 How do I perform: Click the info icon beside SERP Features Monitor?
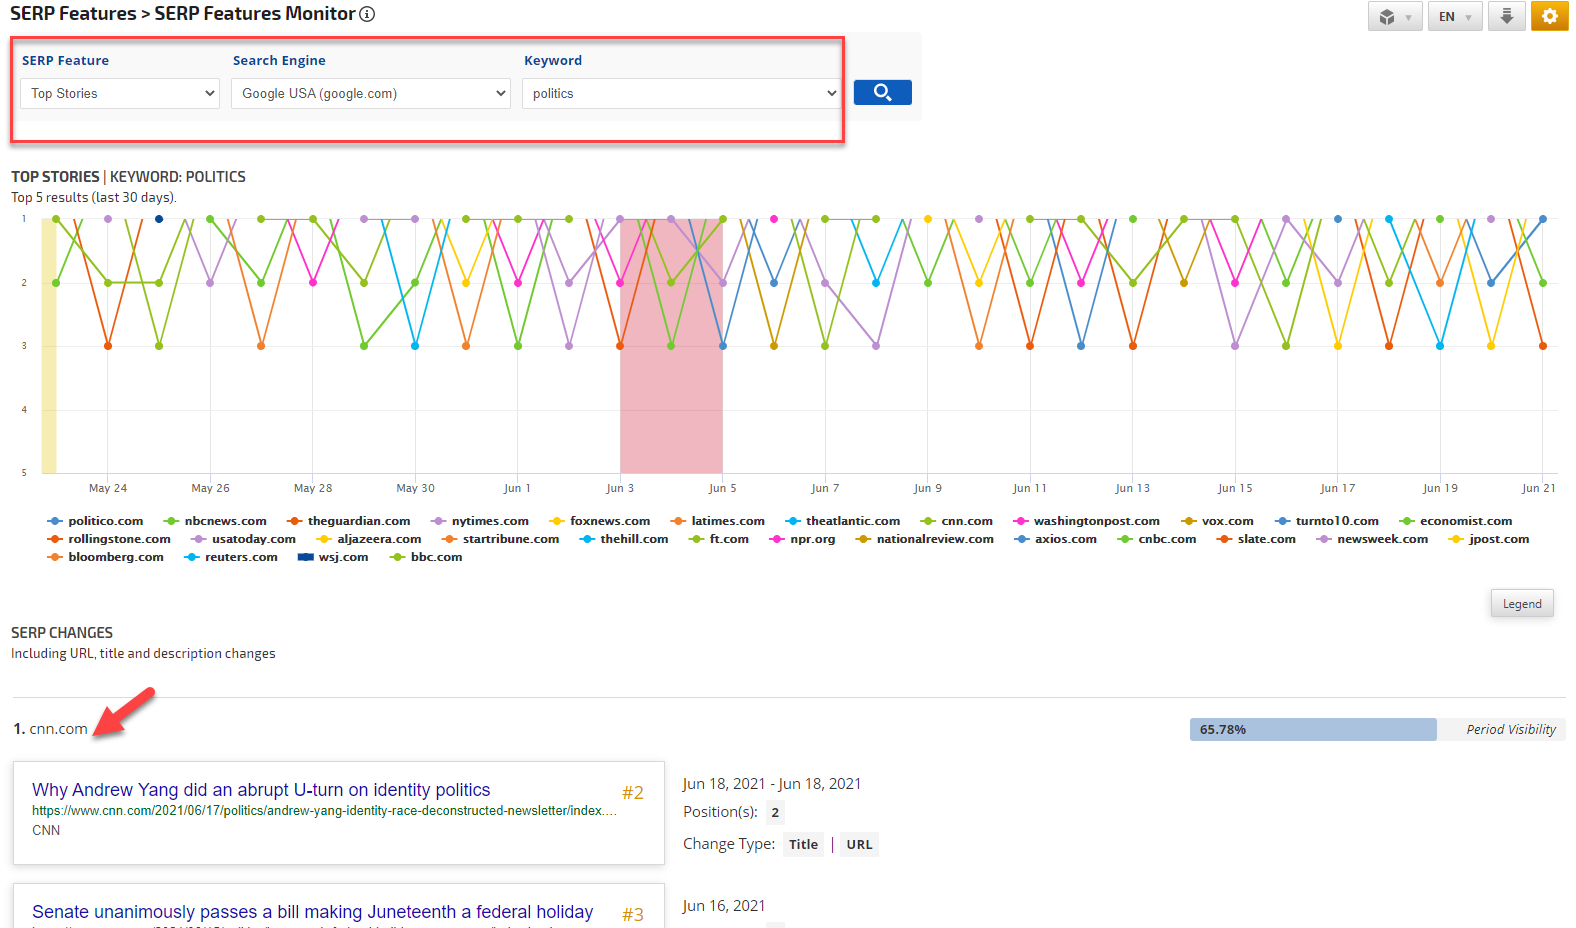coord(367,14)
